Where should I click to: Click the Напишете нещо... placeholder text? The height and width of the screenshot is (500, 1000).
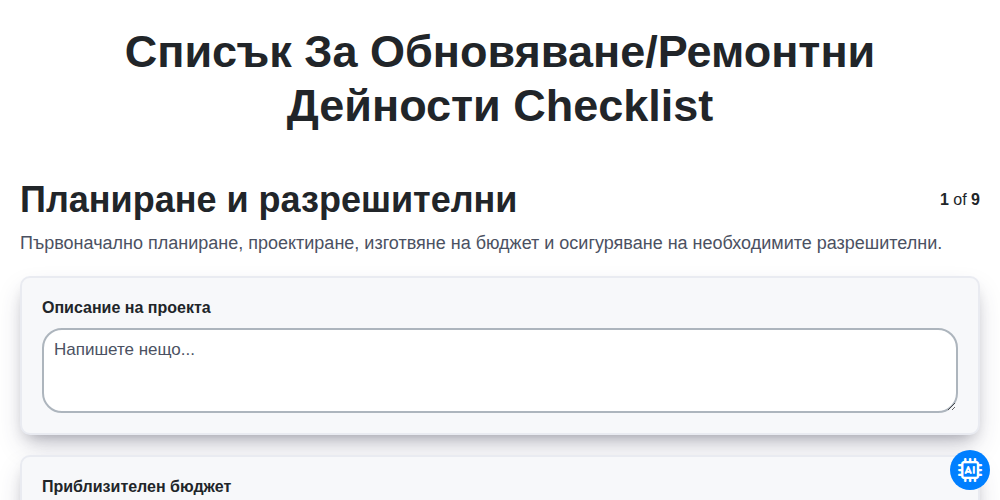point(124,349)
